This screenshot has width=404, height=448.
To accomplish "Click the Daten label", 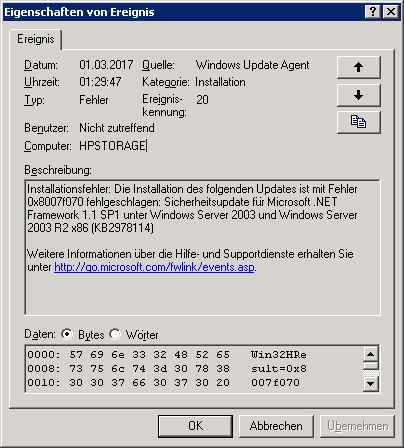I will (40, 334).
